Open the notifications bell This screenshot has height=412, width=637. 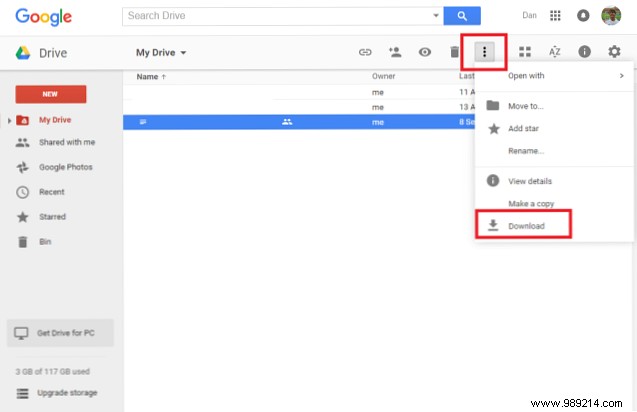click(x=583, y=15)
